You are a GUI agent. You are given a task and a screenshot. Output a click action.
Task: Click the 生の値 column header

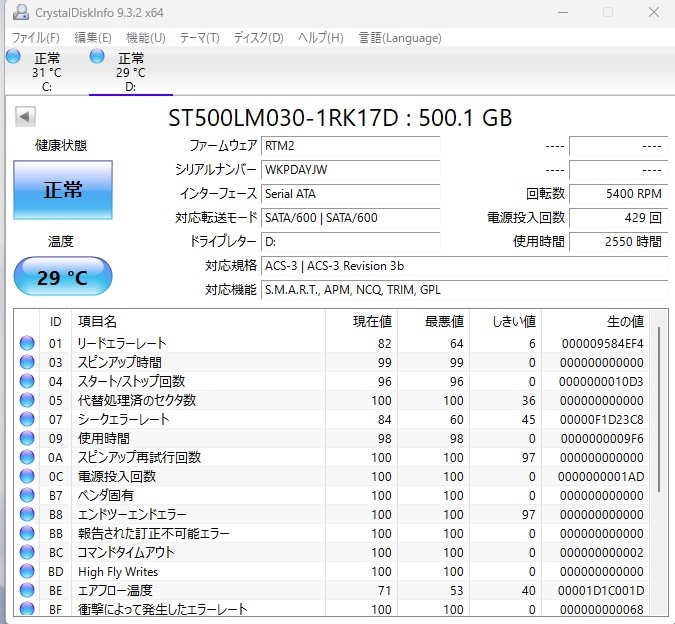595,321
